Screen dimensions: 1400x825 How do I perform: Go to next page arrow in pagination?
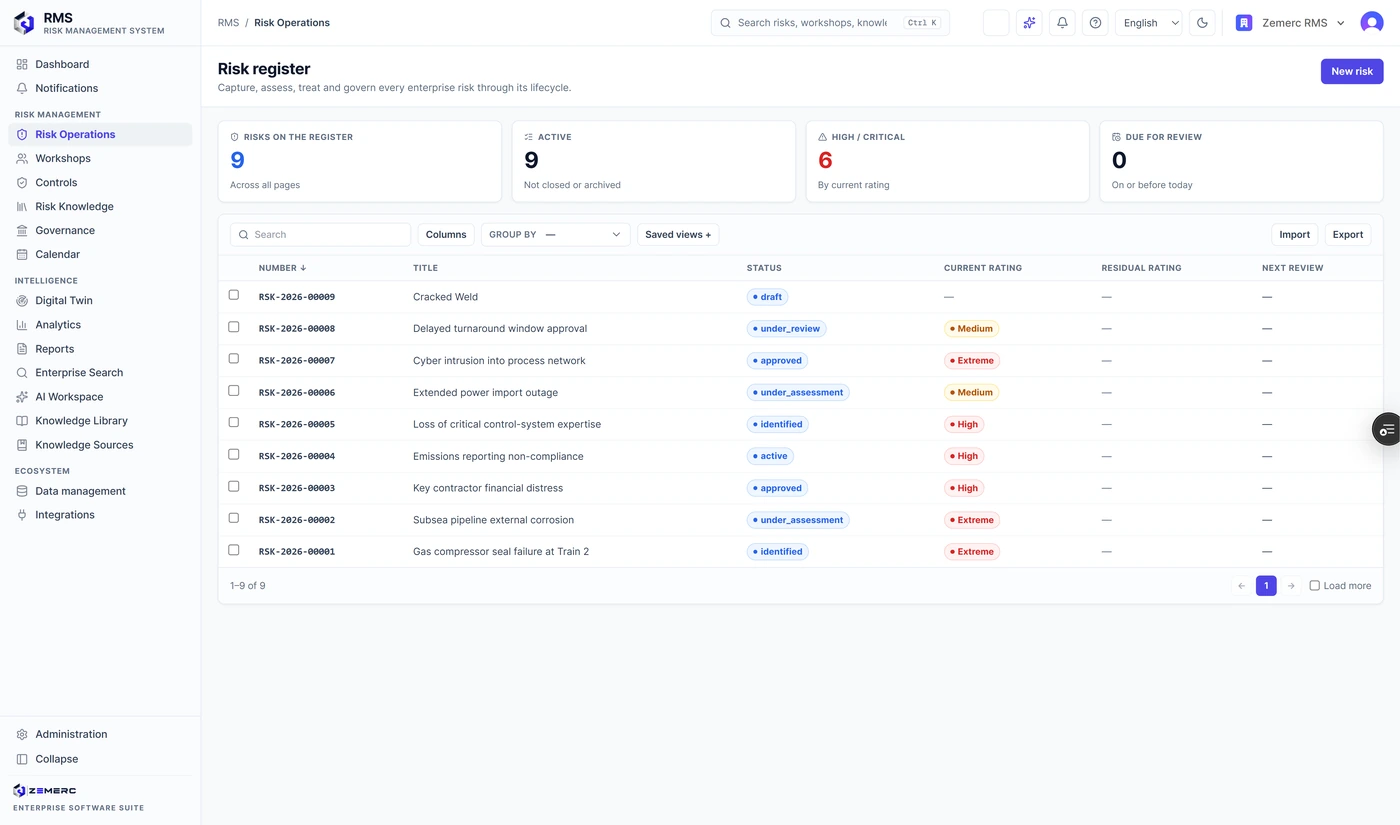(x=1291, y=586)
